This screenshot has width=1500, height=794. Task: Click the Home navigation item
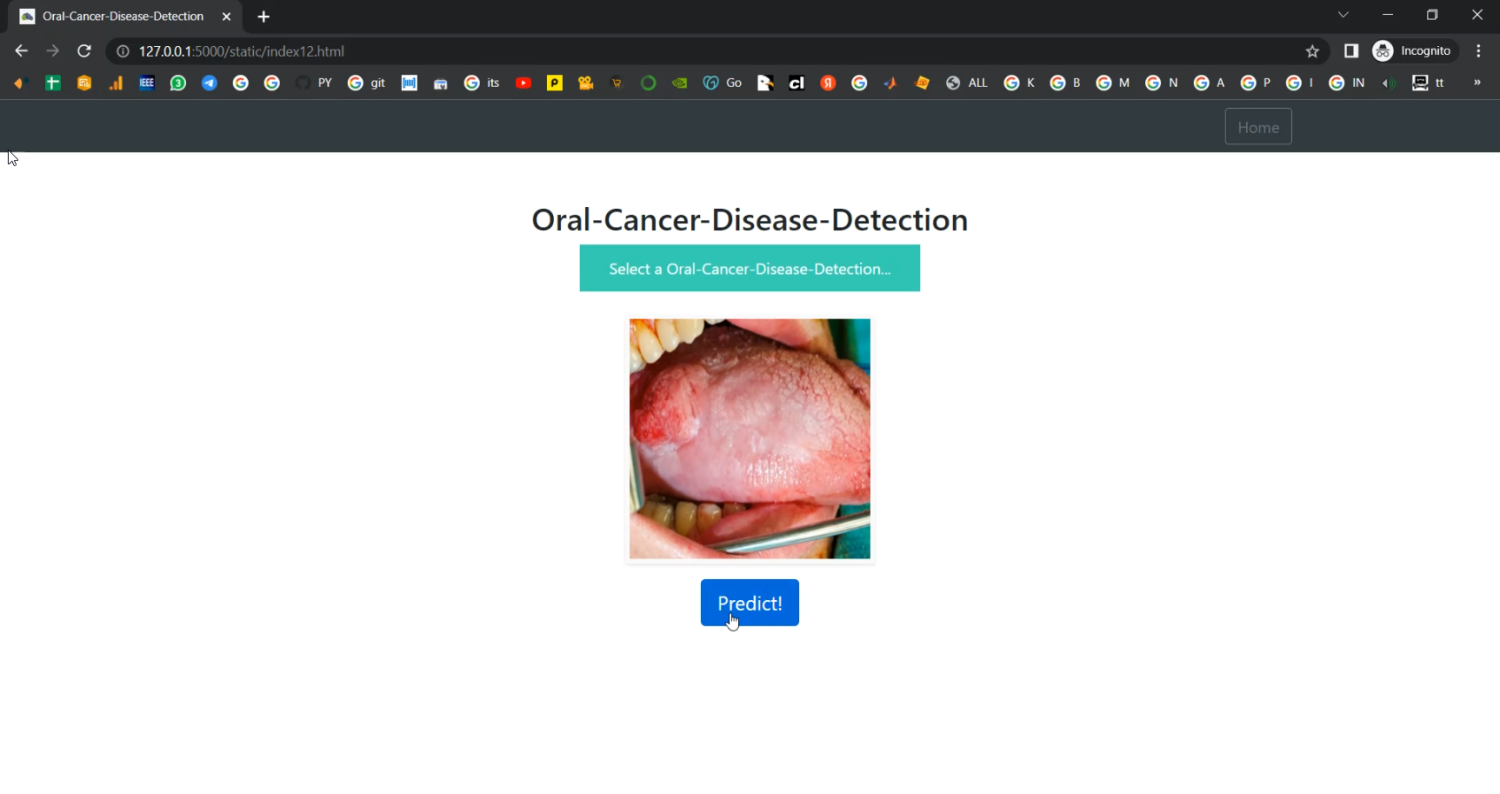pos(1258,127)
